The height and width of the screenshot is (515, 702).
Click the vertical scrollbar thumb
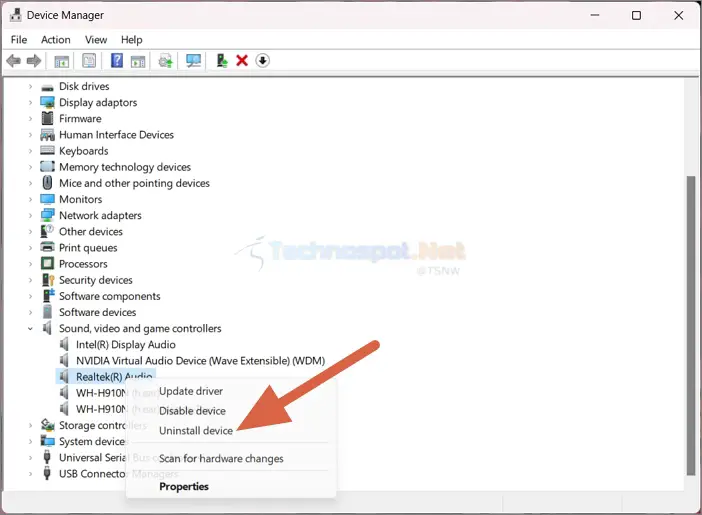tap(691, 326)
